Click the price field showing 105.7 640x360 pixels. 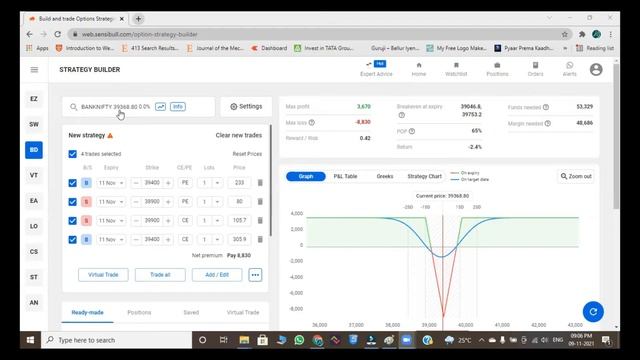[239, 220]
